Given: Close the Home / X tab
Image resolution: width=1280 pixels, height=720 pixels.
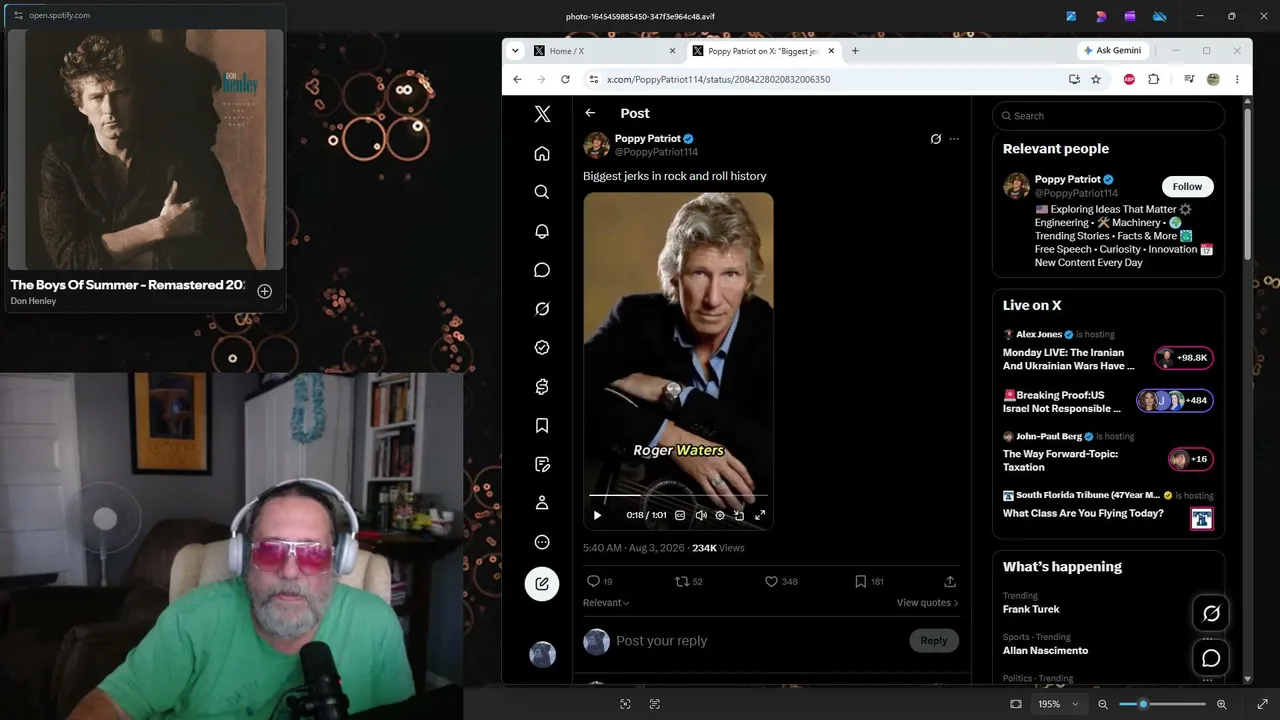Looking at the screenshot, I should coord(672,51).
